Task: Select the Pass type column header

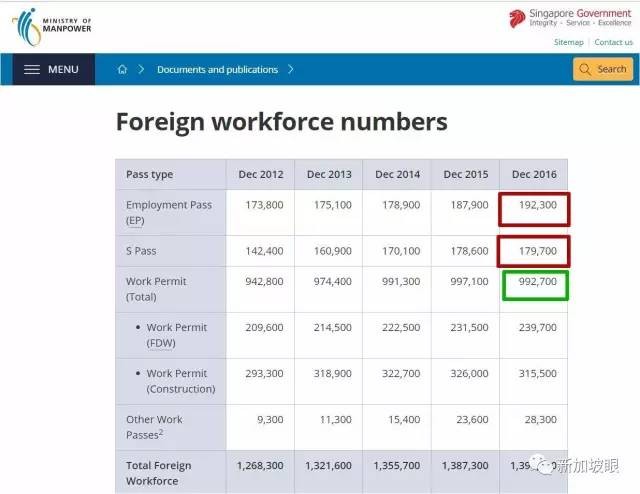Action: coord(149,174)
